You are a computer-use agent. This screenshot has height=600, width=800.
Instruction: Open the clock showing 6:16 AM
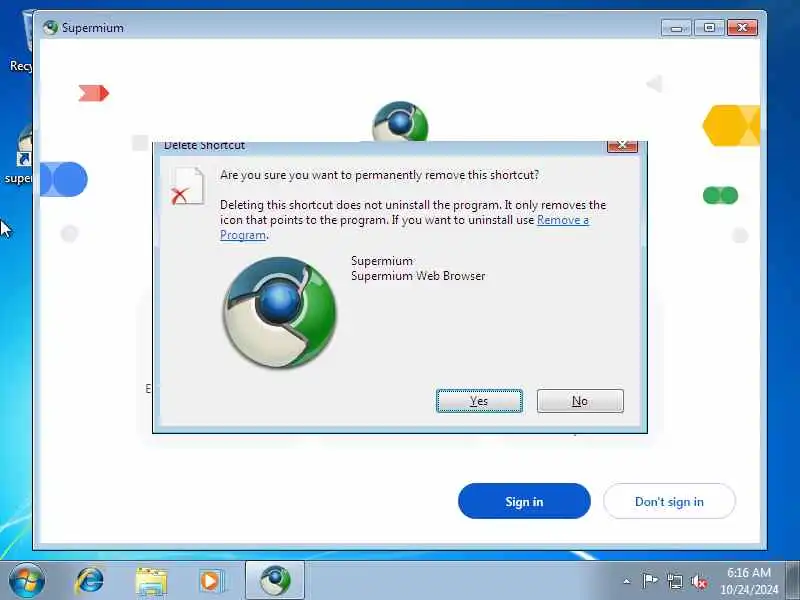[748, 581]
